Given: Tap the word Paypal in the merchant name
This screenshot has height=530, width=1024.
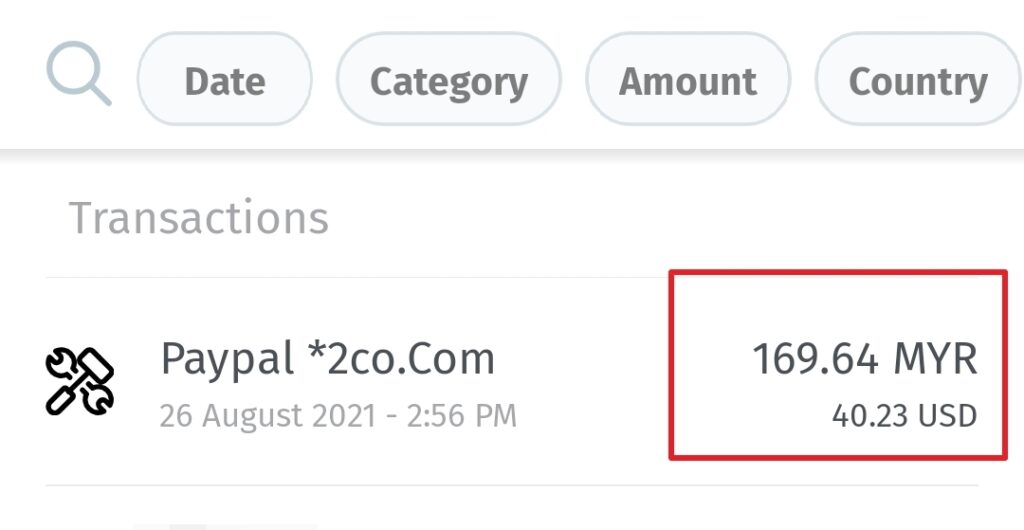Looking at the screenshot, I should click(x=227, y=360).
